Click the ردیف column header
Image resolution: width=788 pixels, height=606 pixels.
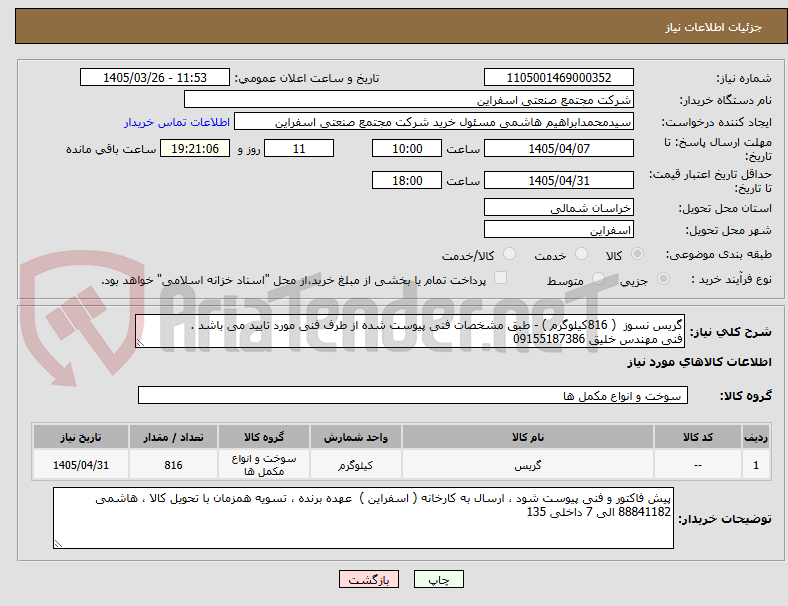[x=755, y=437]
